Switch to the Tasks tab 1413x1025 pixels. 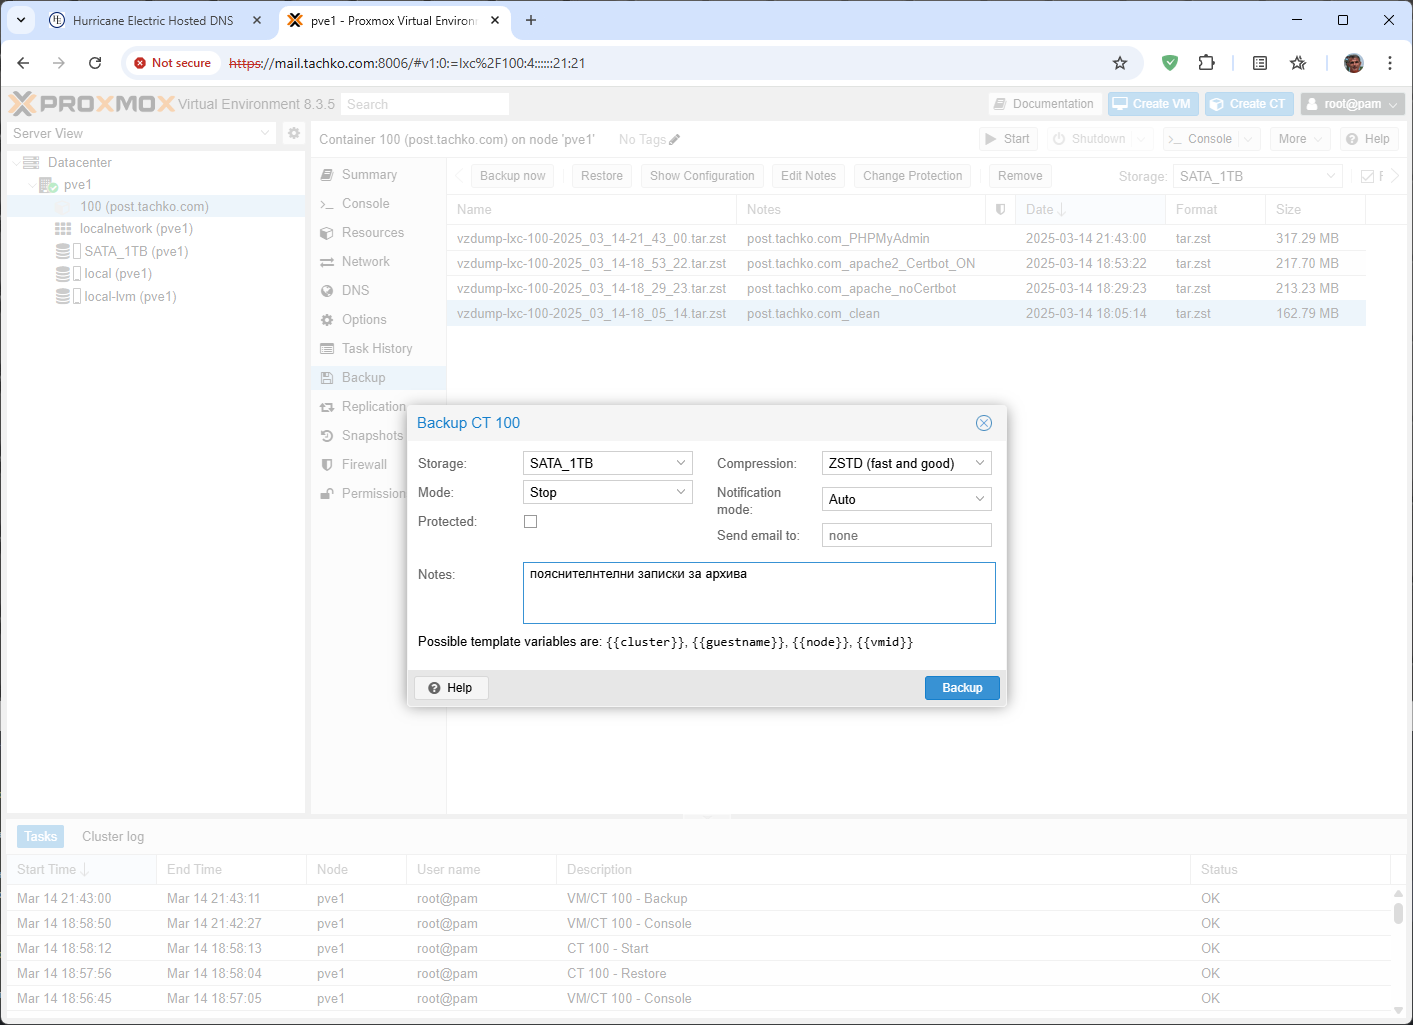tap(41, 836)
